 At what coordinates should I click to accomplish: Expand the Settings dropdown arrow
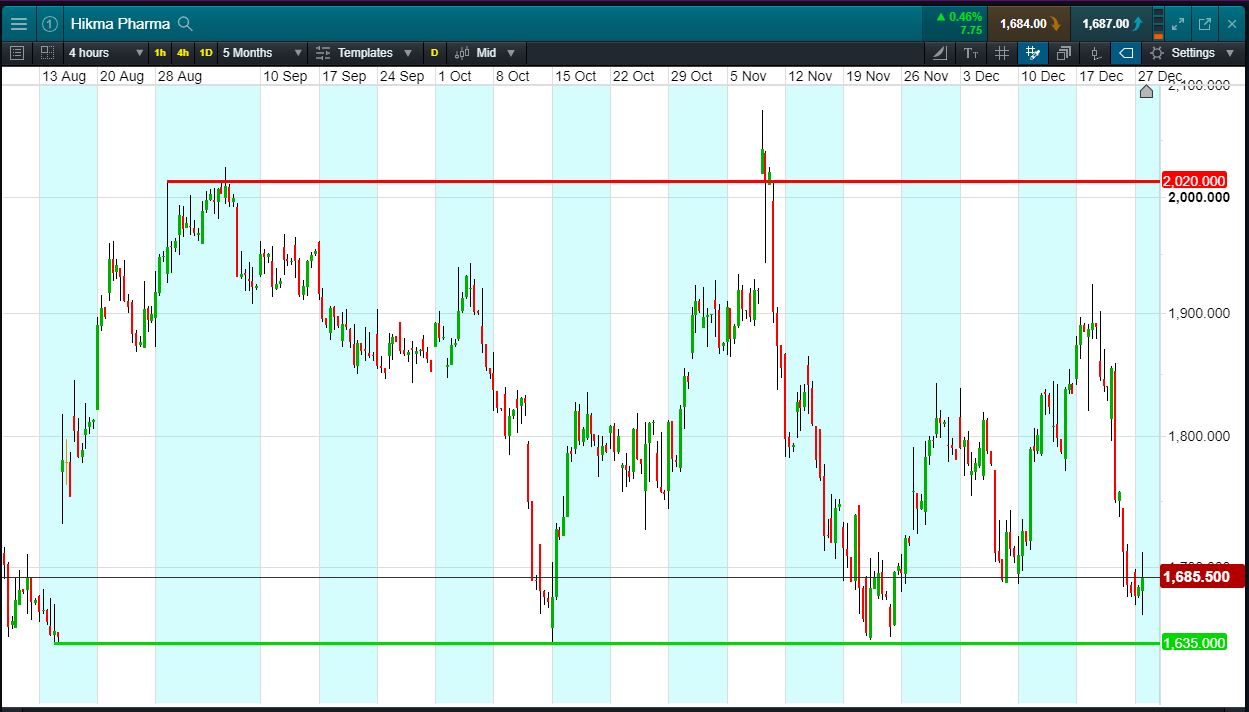pyautogui.click(x=1229, y=53)
